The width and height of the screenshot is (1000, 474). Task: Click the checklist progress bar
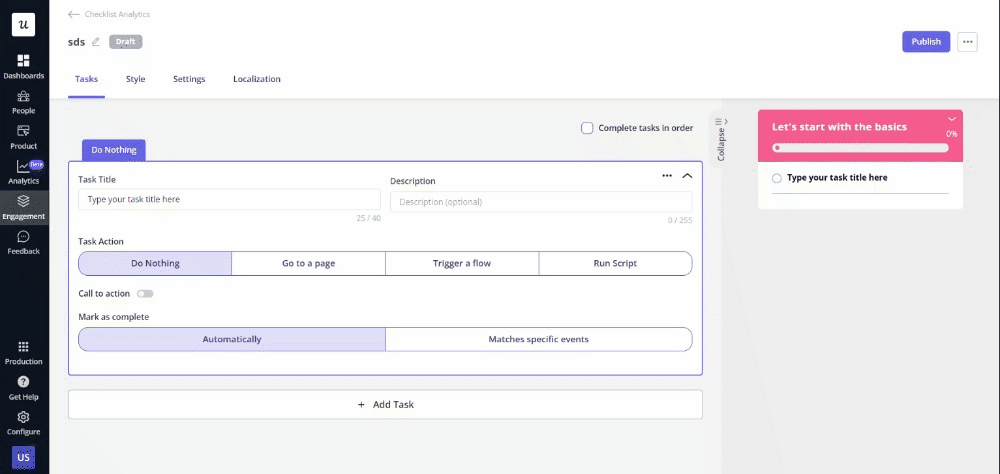coord(860,148)
